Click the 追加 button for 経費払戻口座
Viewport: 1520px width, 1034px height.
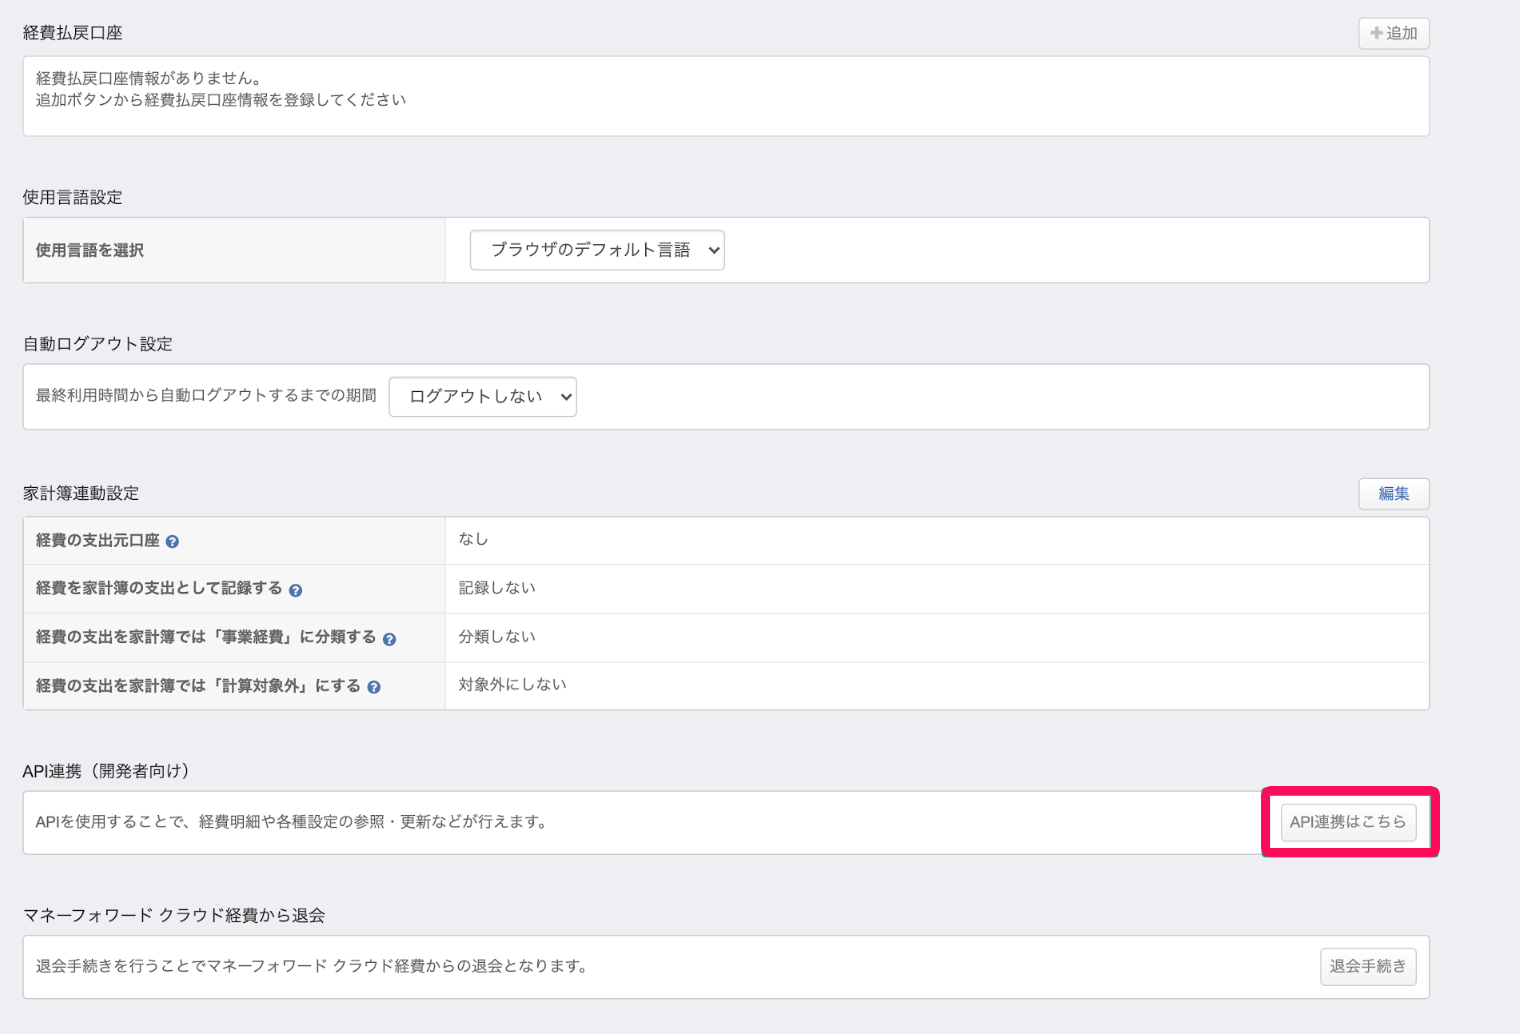1394,33
